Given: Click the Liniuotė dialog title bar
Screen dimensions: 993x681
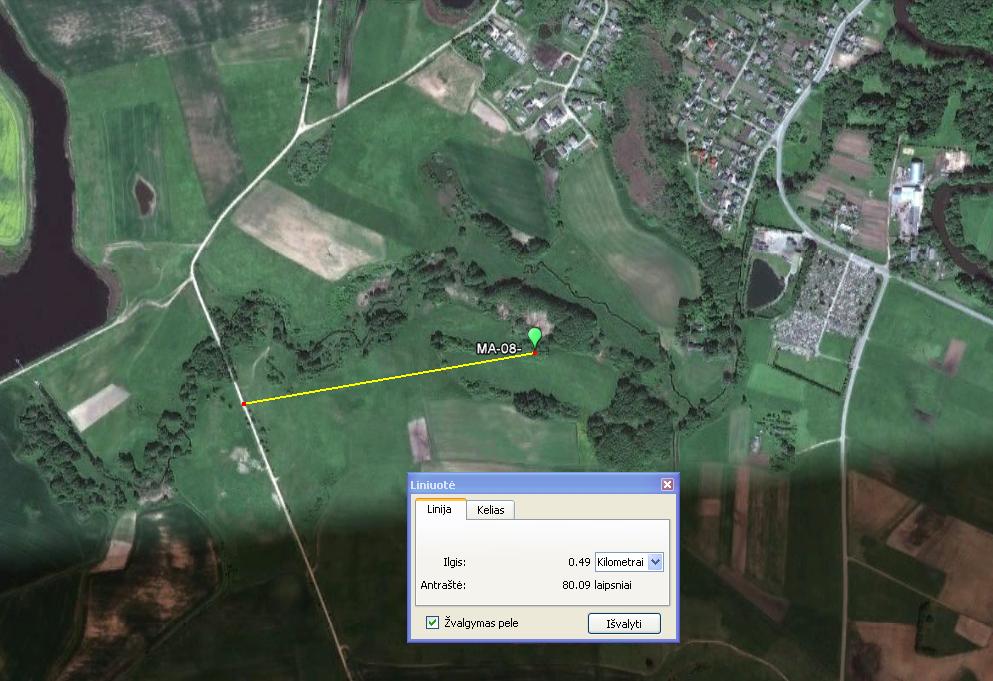Looking at the screenshot, I should (x=543, y=485).
